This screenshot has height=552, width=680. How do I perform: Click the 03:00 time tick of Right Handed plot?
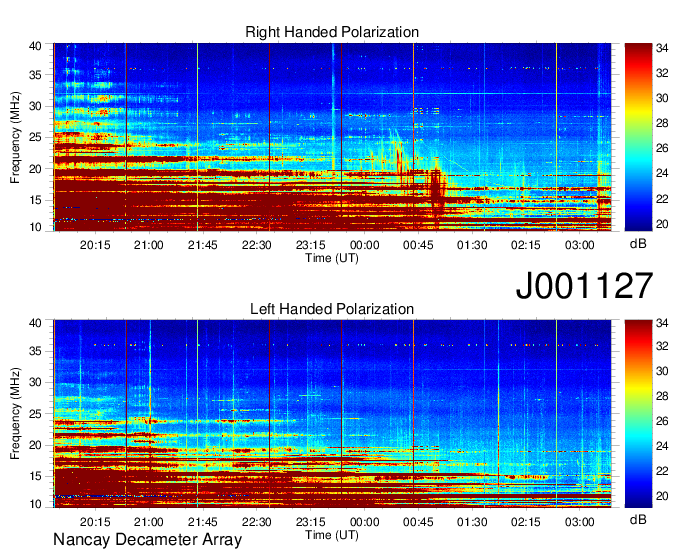pyautogui.click(x=579, y=245)
